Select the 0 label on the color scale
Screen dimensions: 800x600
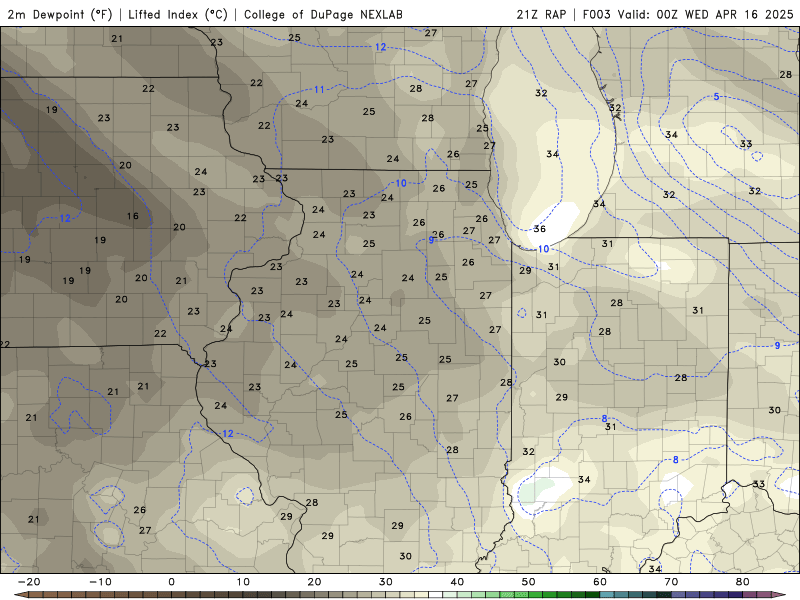(x=171, y=582)
